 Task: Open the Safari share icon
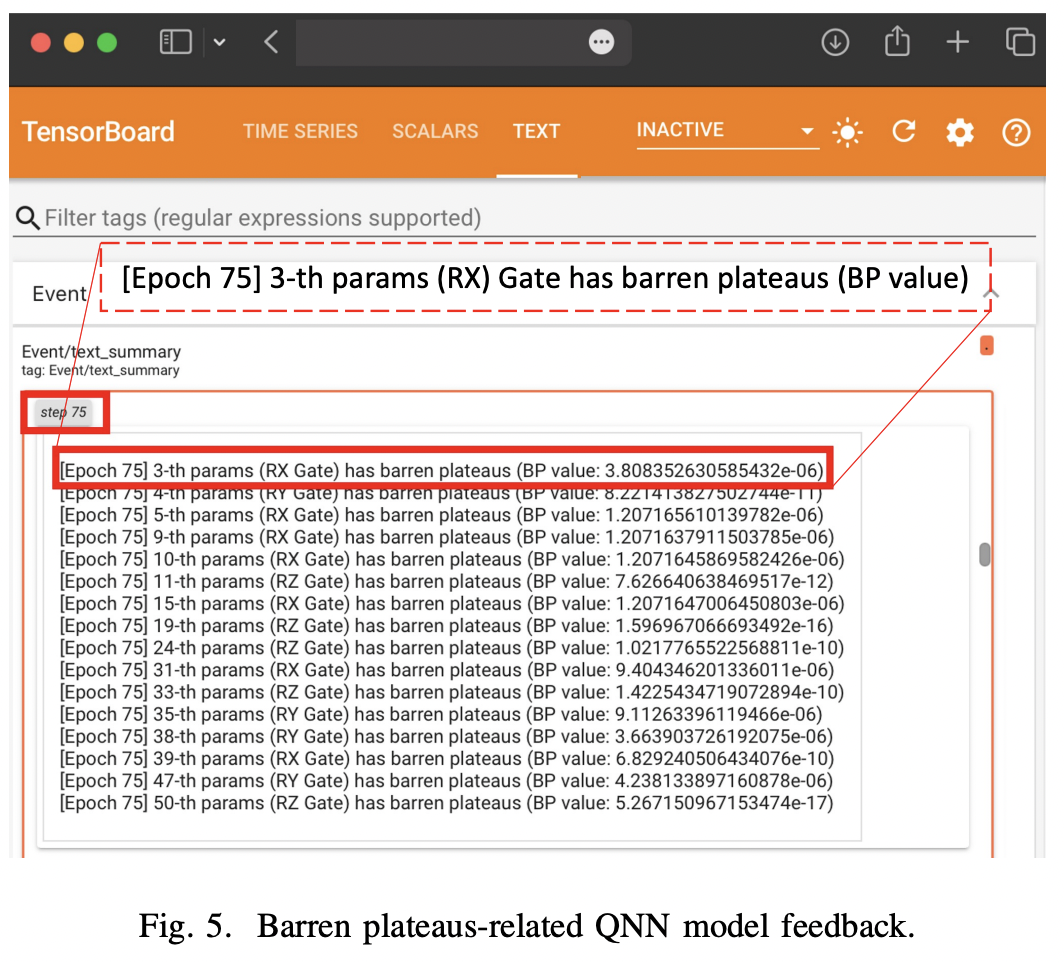pos(896,42)
